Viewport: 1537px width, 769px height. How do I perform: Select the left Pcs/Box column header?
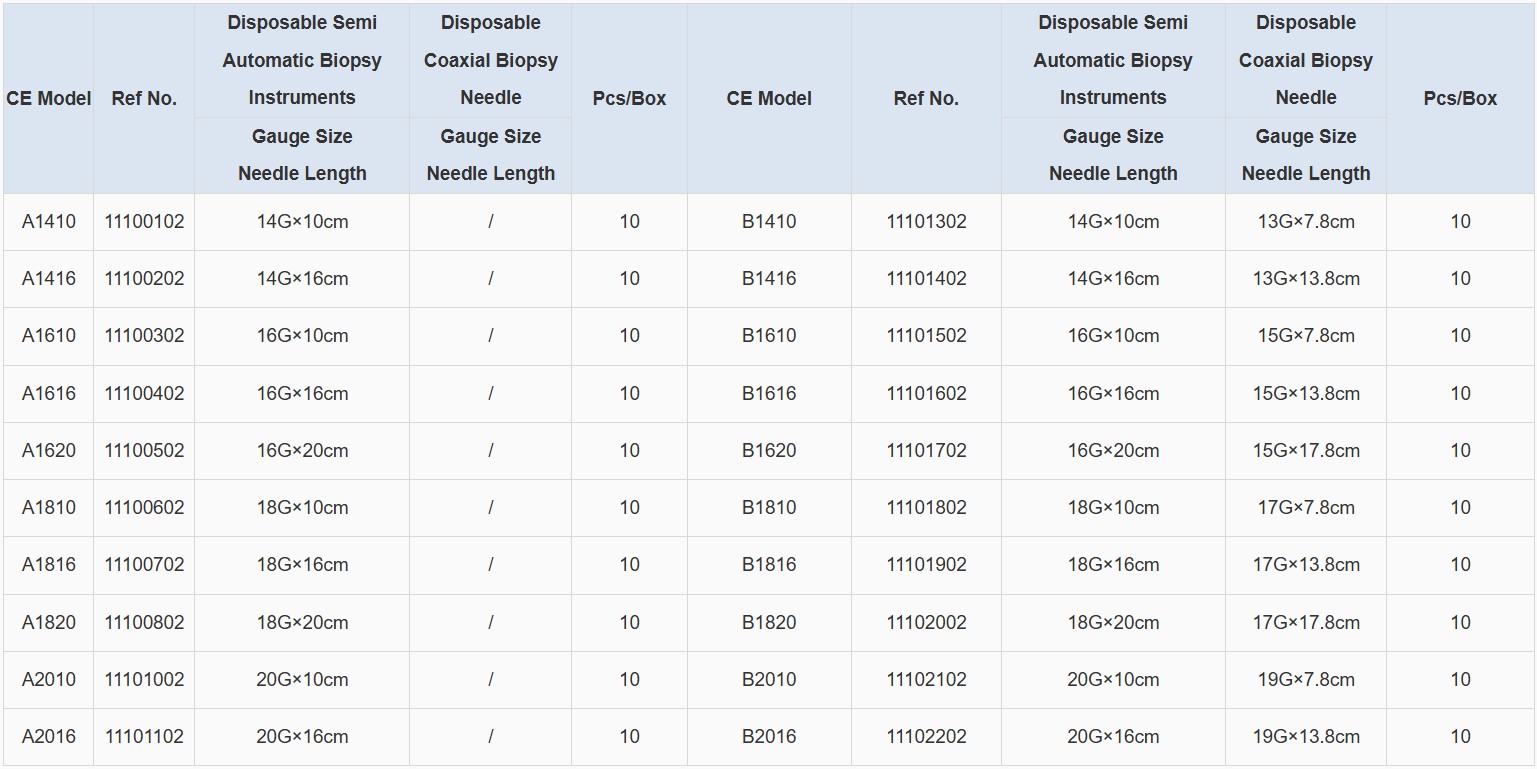(629, 98)
